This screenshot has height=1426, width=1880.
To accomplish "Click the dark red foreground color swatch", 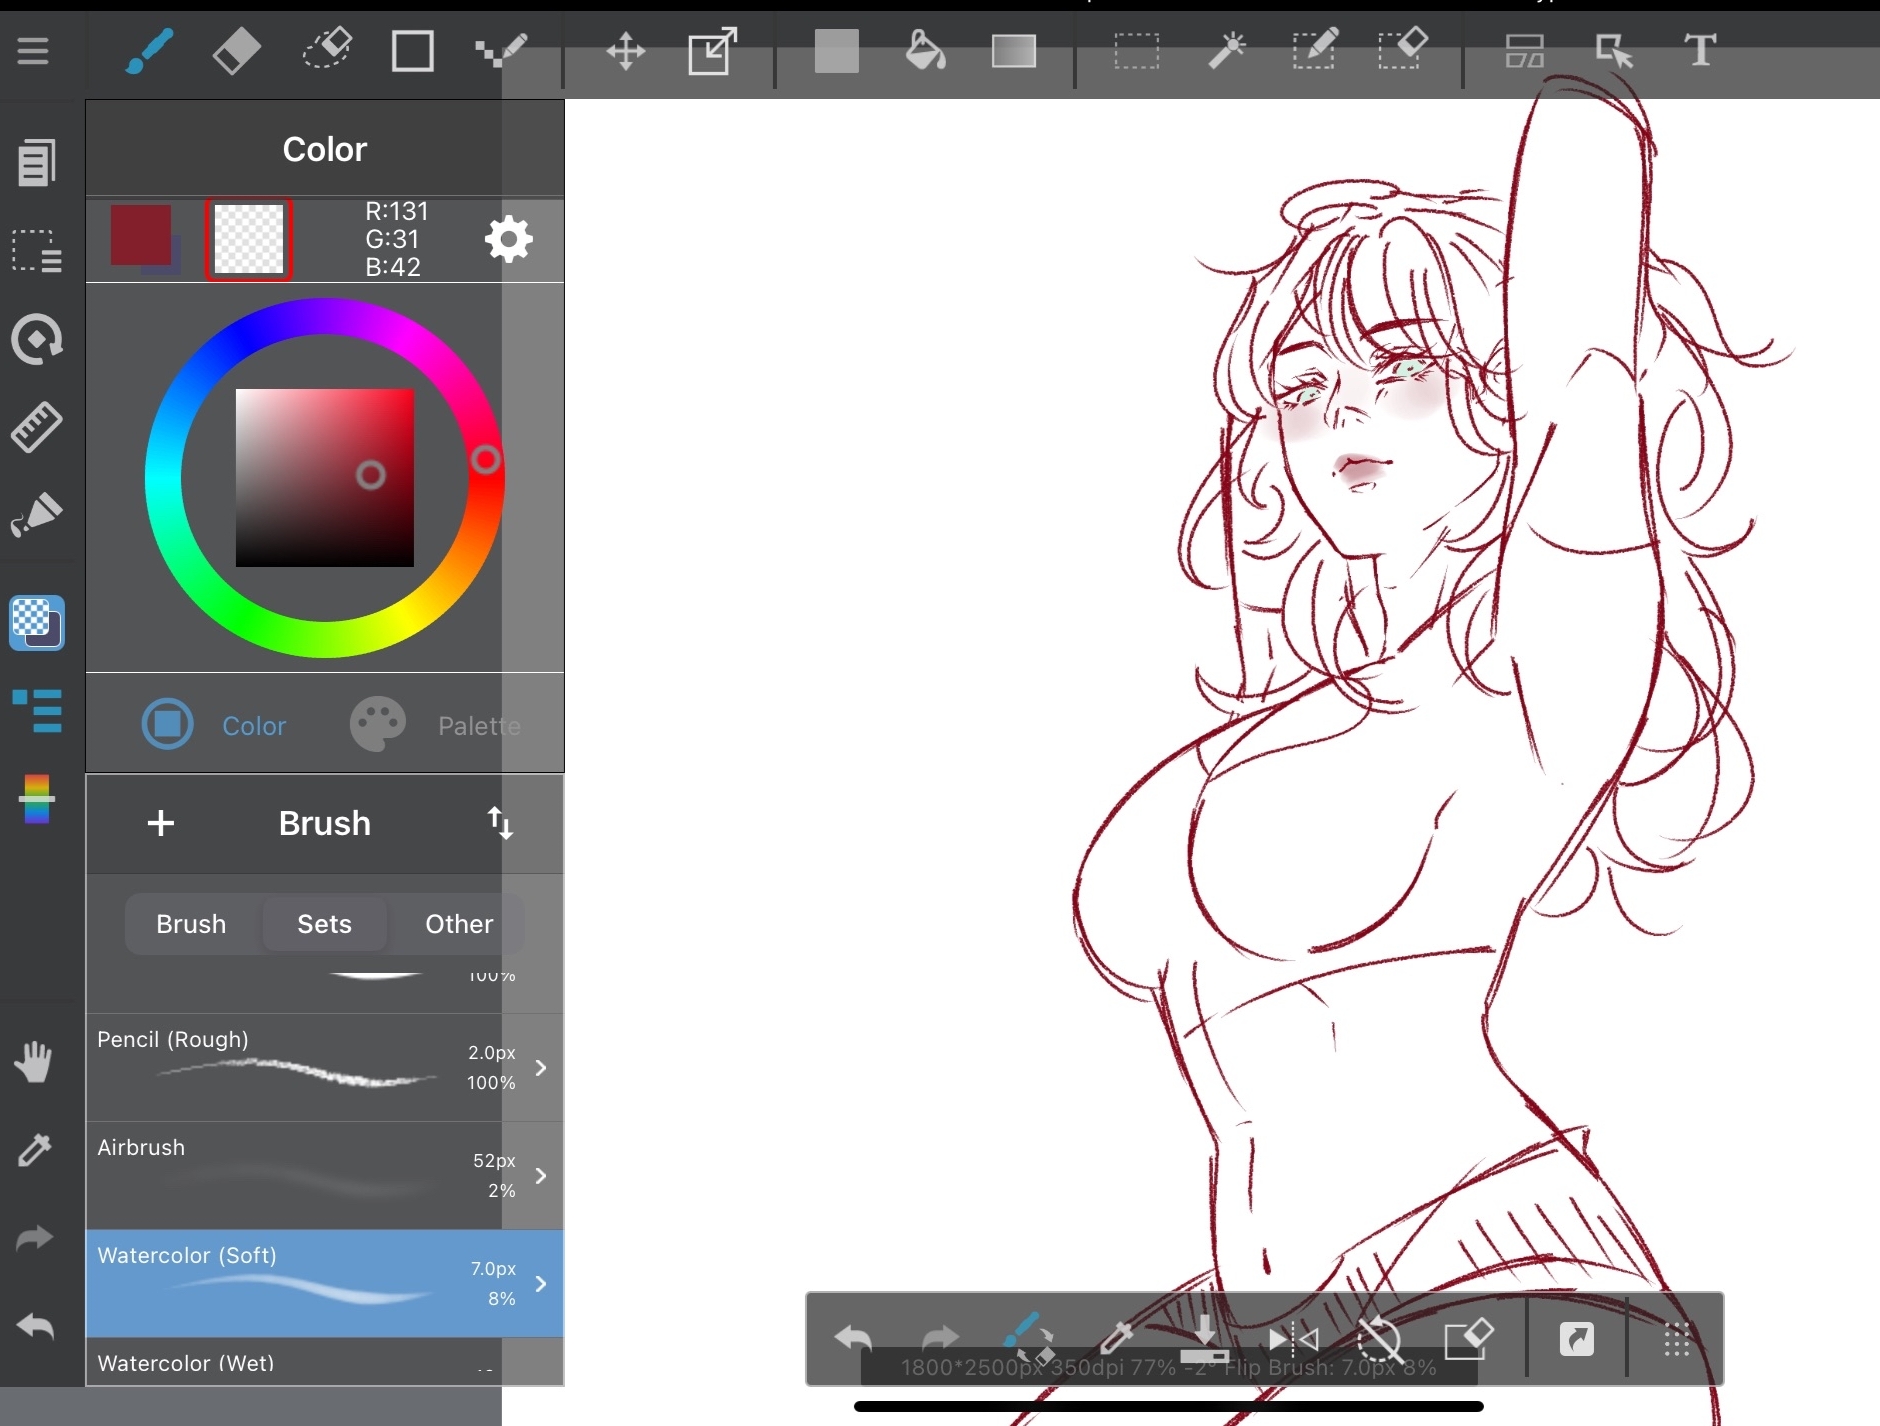I will [140, 235].
